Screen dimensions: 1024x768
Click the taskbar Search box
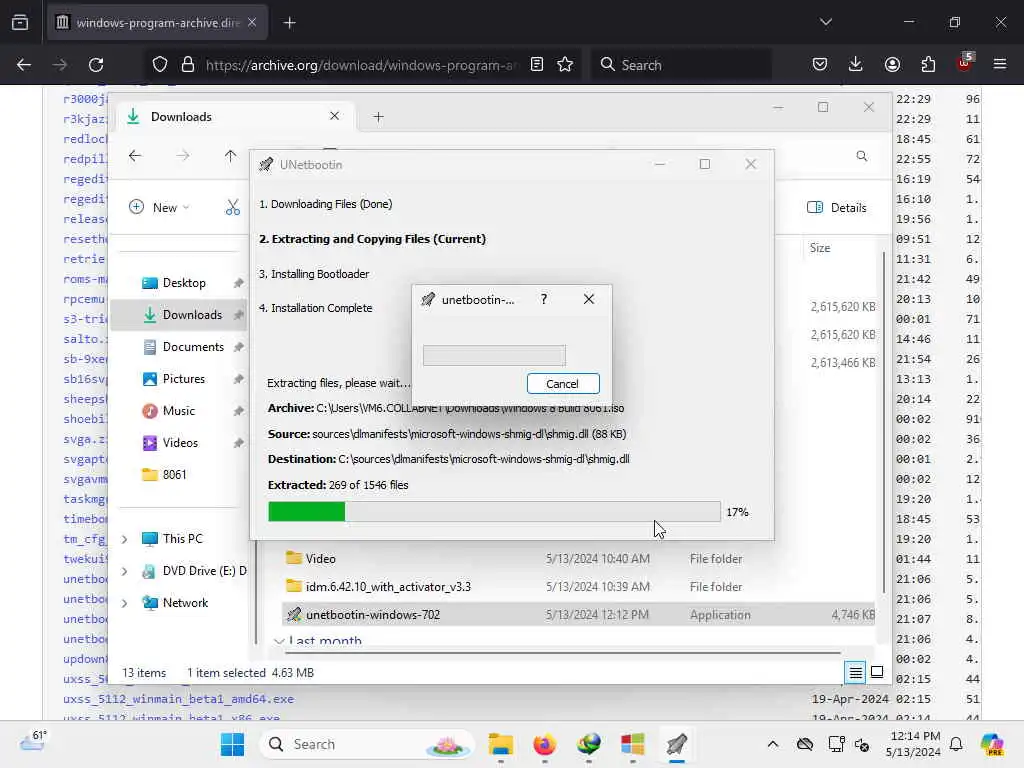point(367,744)
